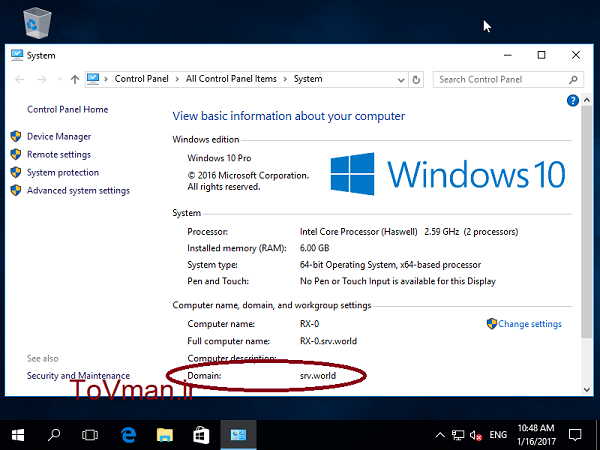Expand chevron after Control Panel breadcrumb

(x=177, y=79)
